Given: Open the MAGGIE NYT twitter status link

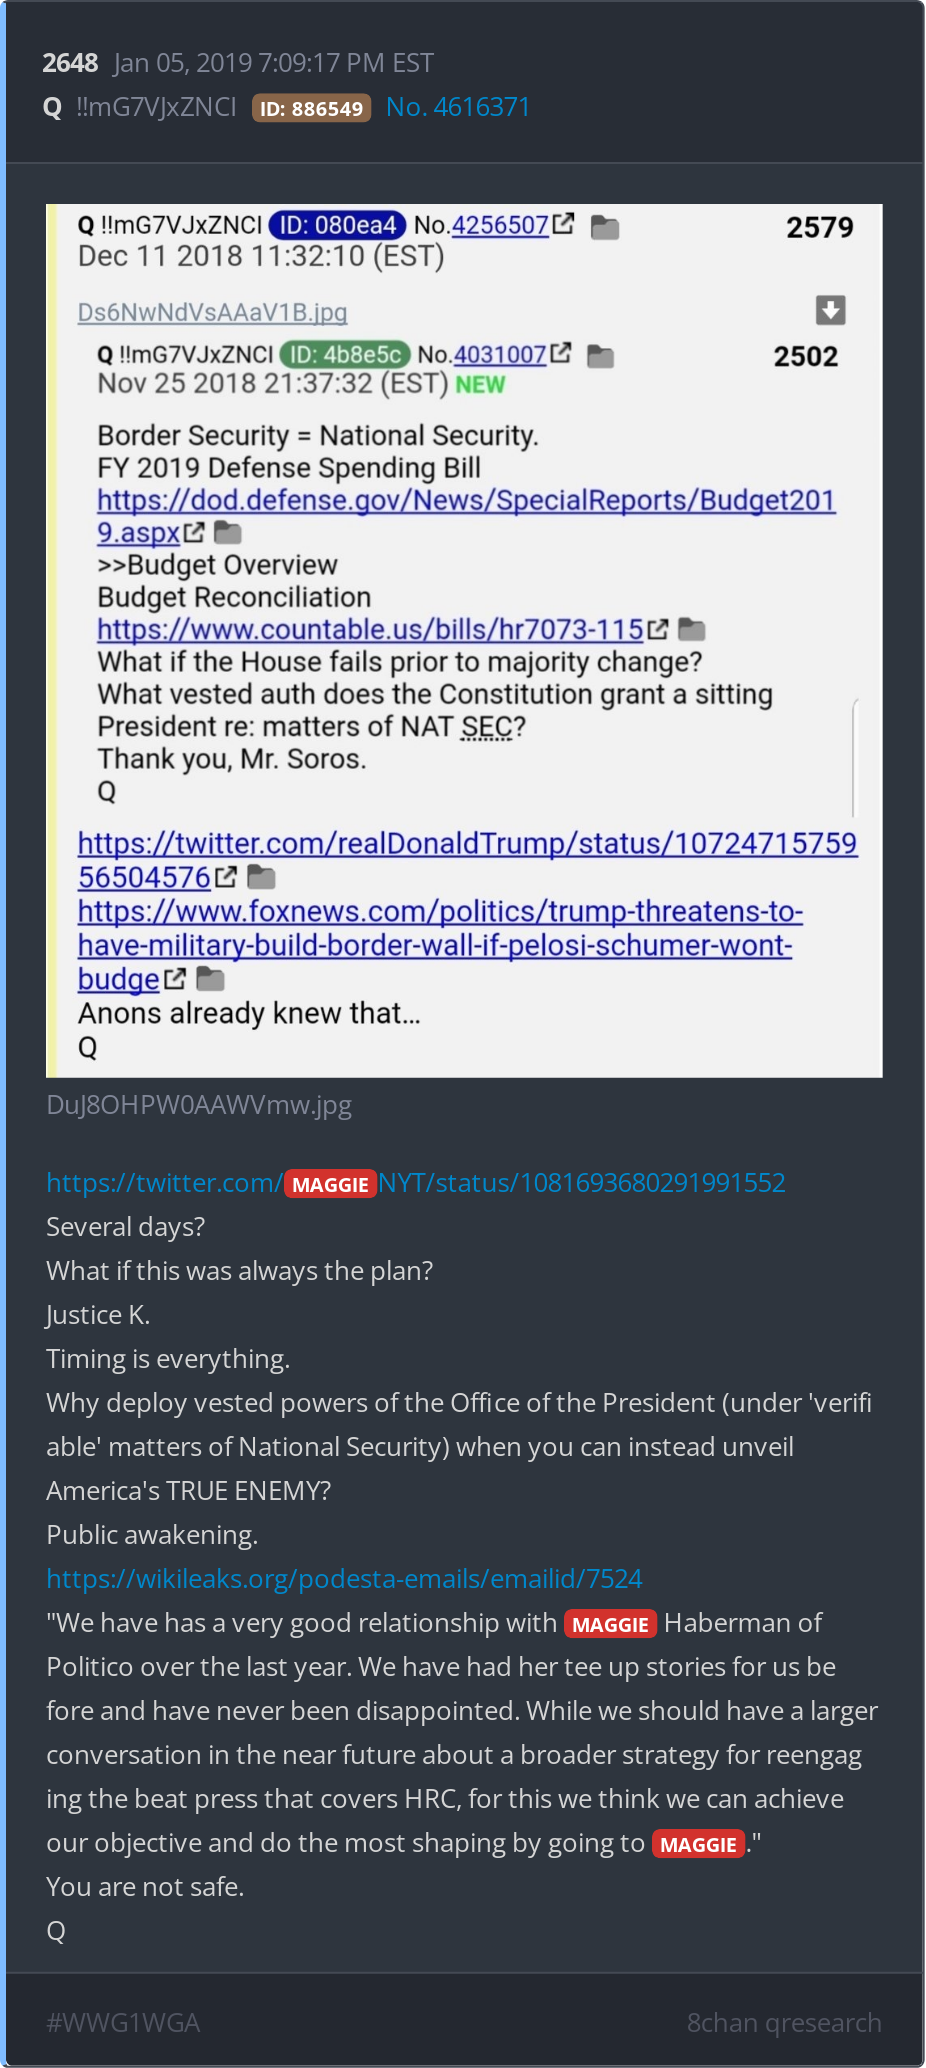Looking at the screenshot, I should (416, 1183).
